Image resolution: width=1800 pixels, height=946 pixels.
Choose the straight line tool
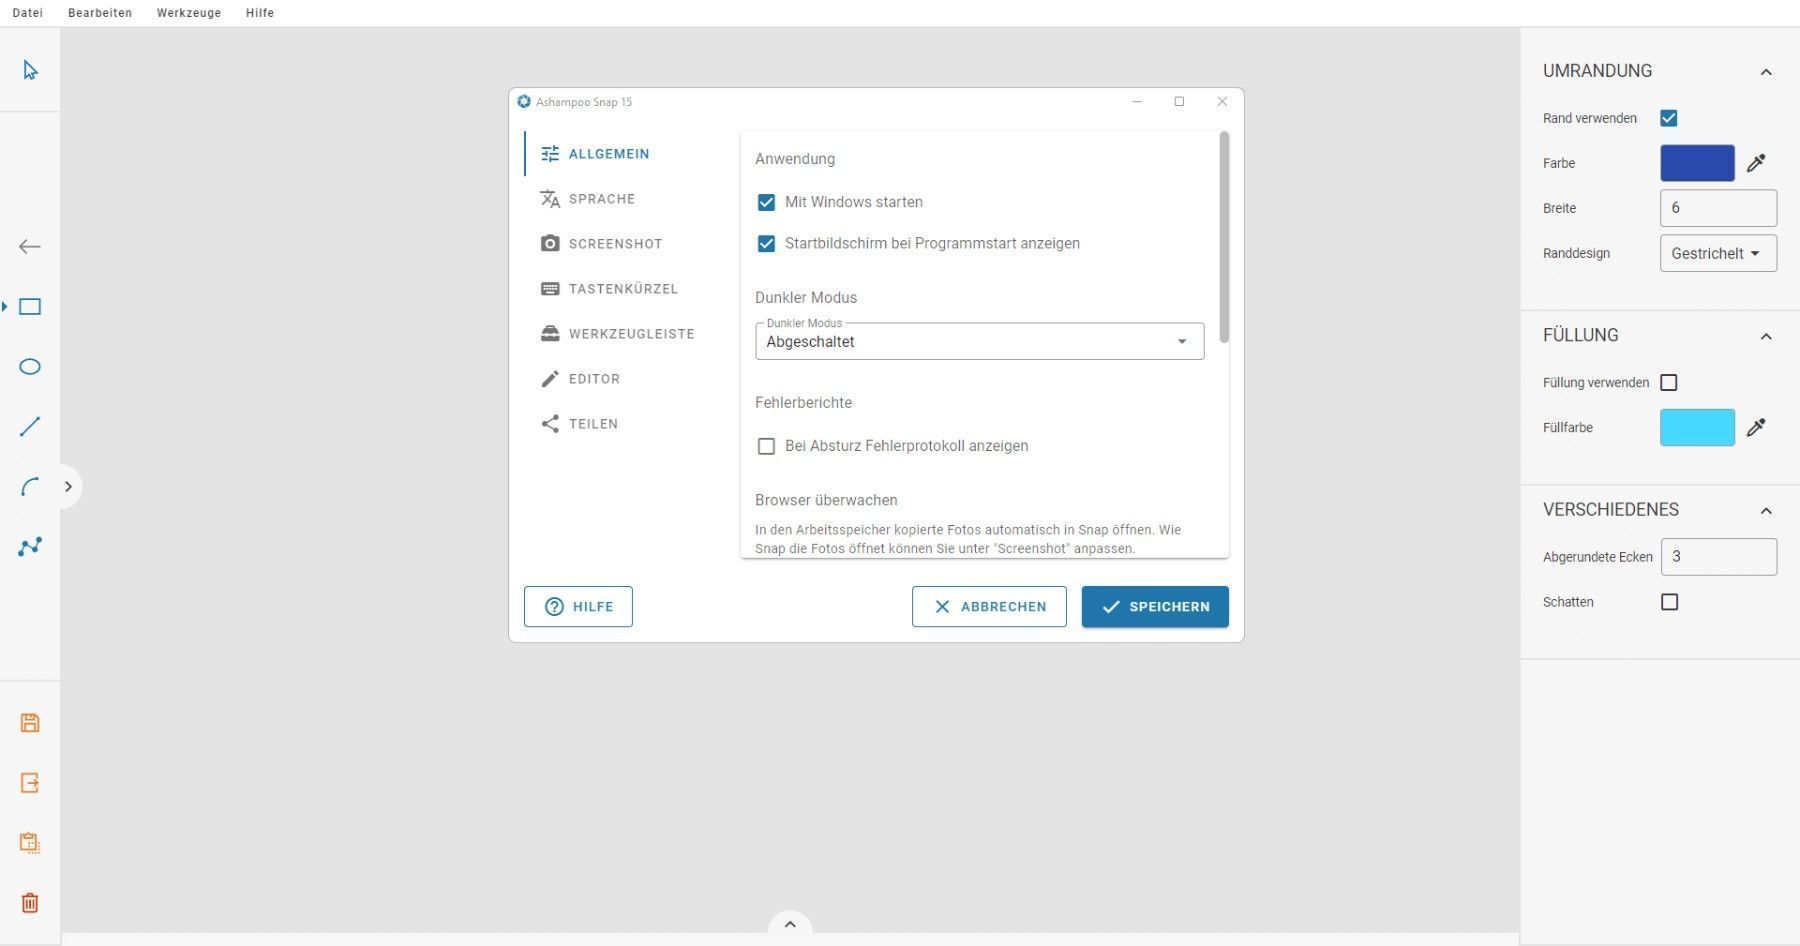coord(30,427)
